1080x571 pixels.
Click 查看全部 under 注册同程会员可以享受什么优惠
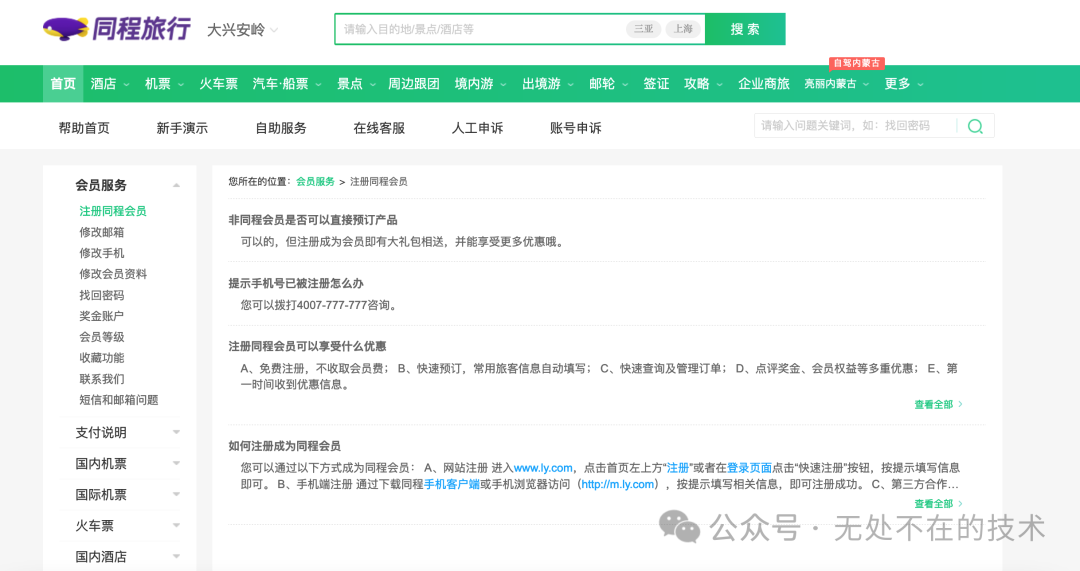tap(938, 405)
